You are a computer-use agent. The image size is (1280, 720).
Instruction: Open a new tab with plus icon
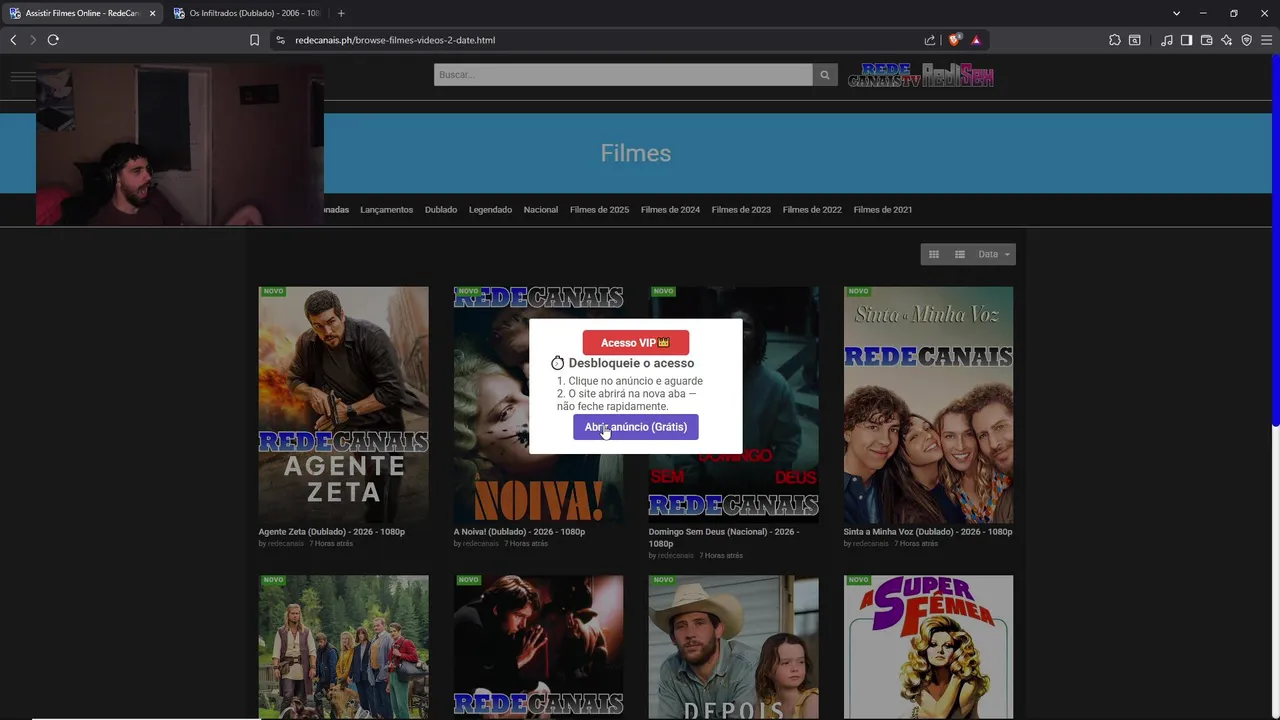341,13
